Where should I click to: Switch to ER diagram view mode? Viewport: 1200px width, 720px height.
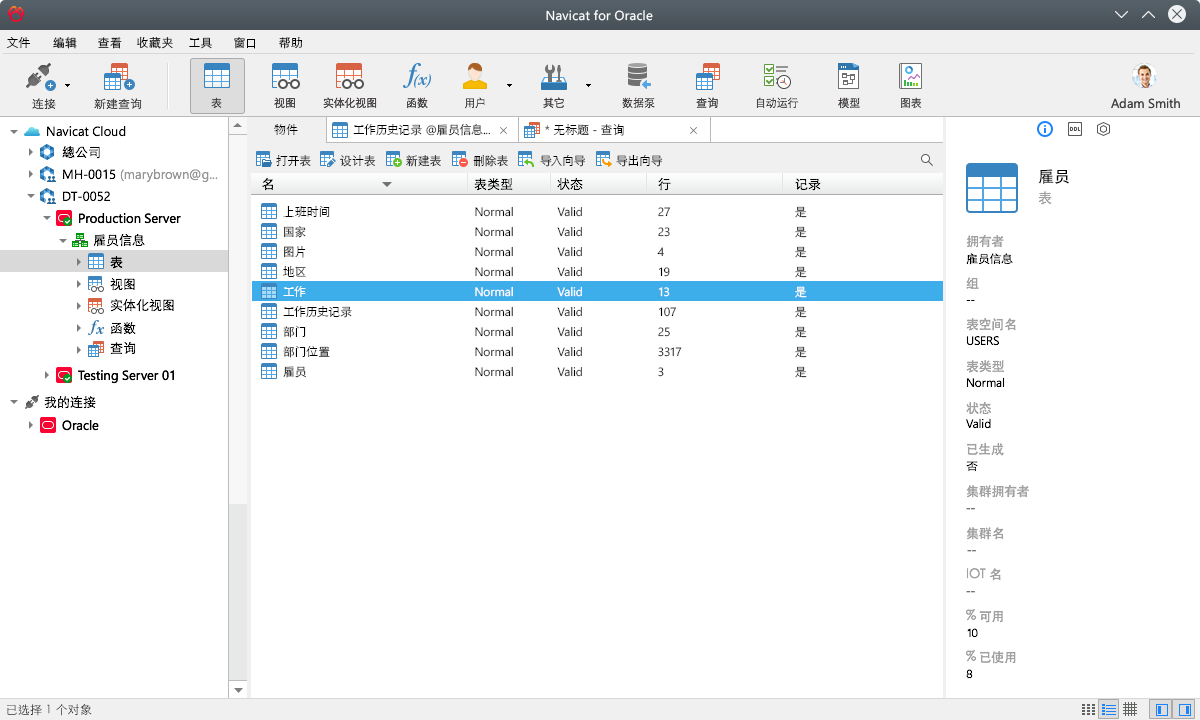tap(1130, 709)
